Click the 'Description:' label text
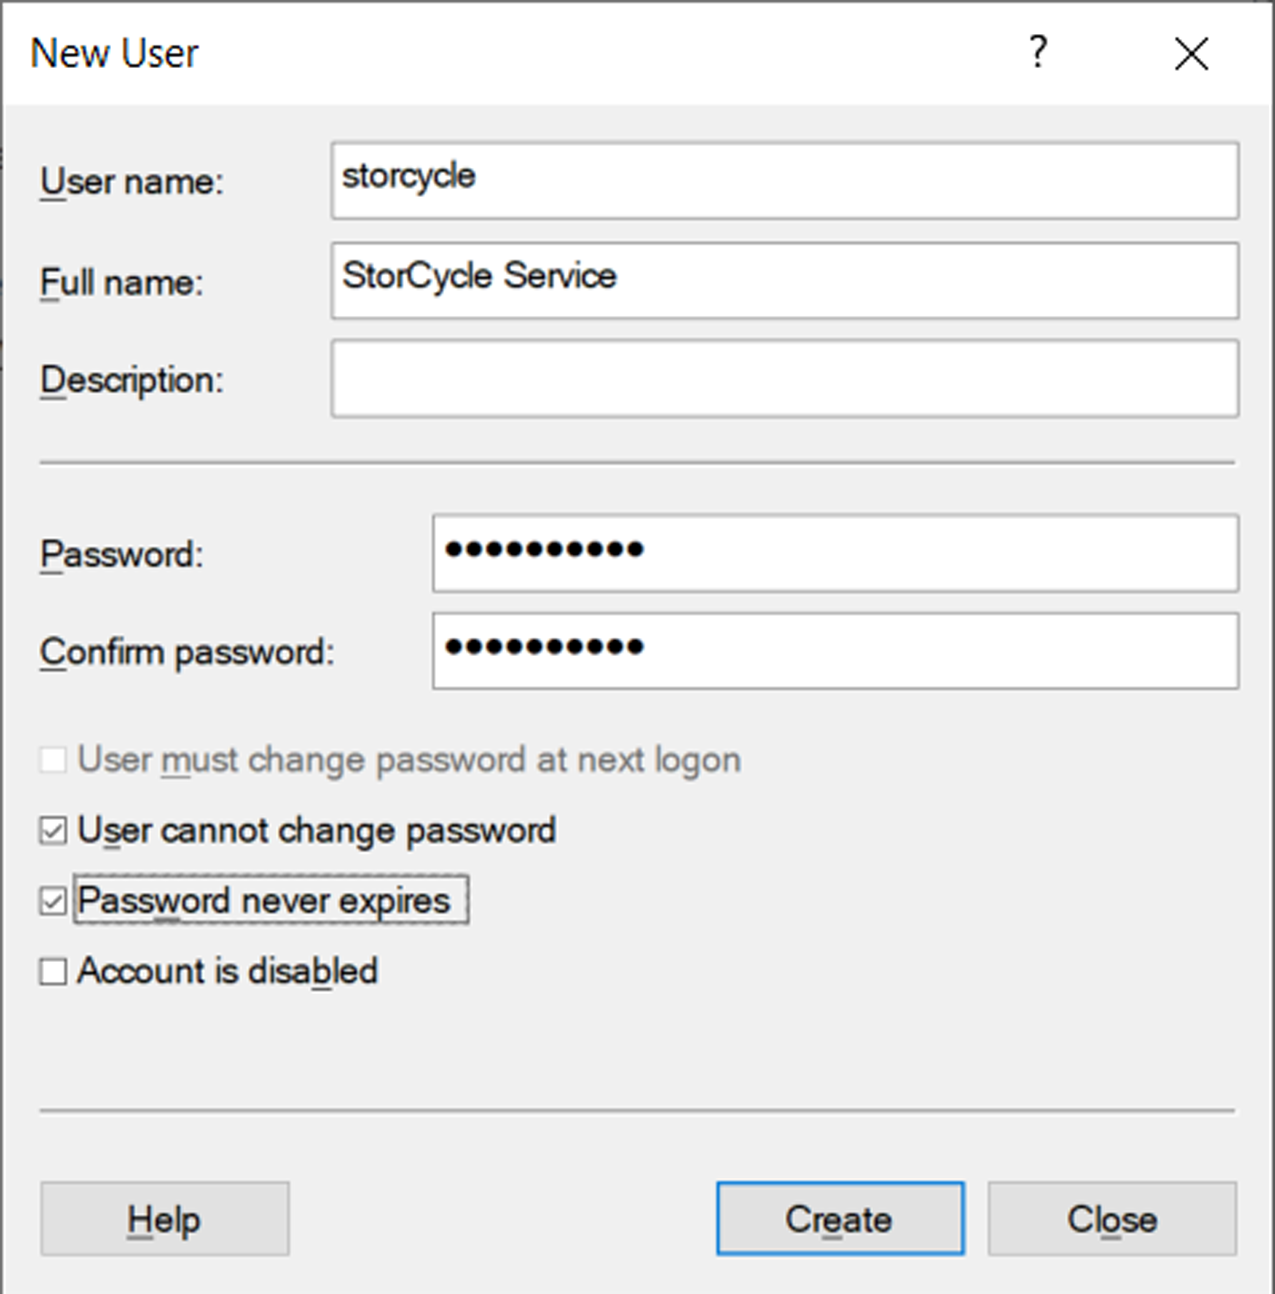Image resolution: width=1275 pixels, height=1294 pixels. (132, 380)
